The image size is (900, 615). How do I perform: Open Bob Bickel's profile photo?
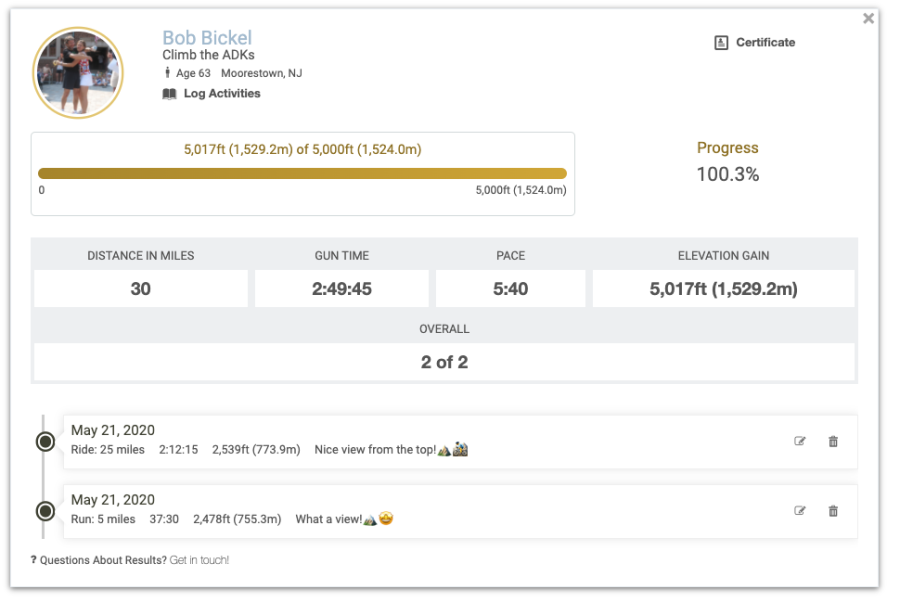point(78,73)
